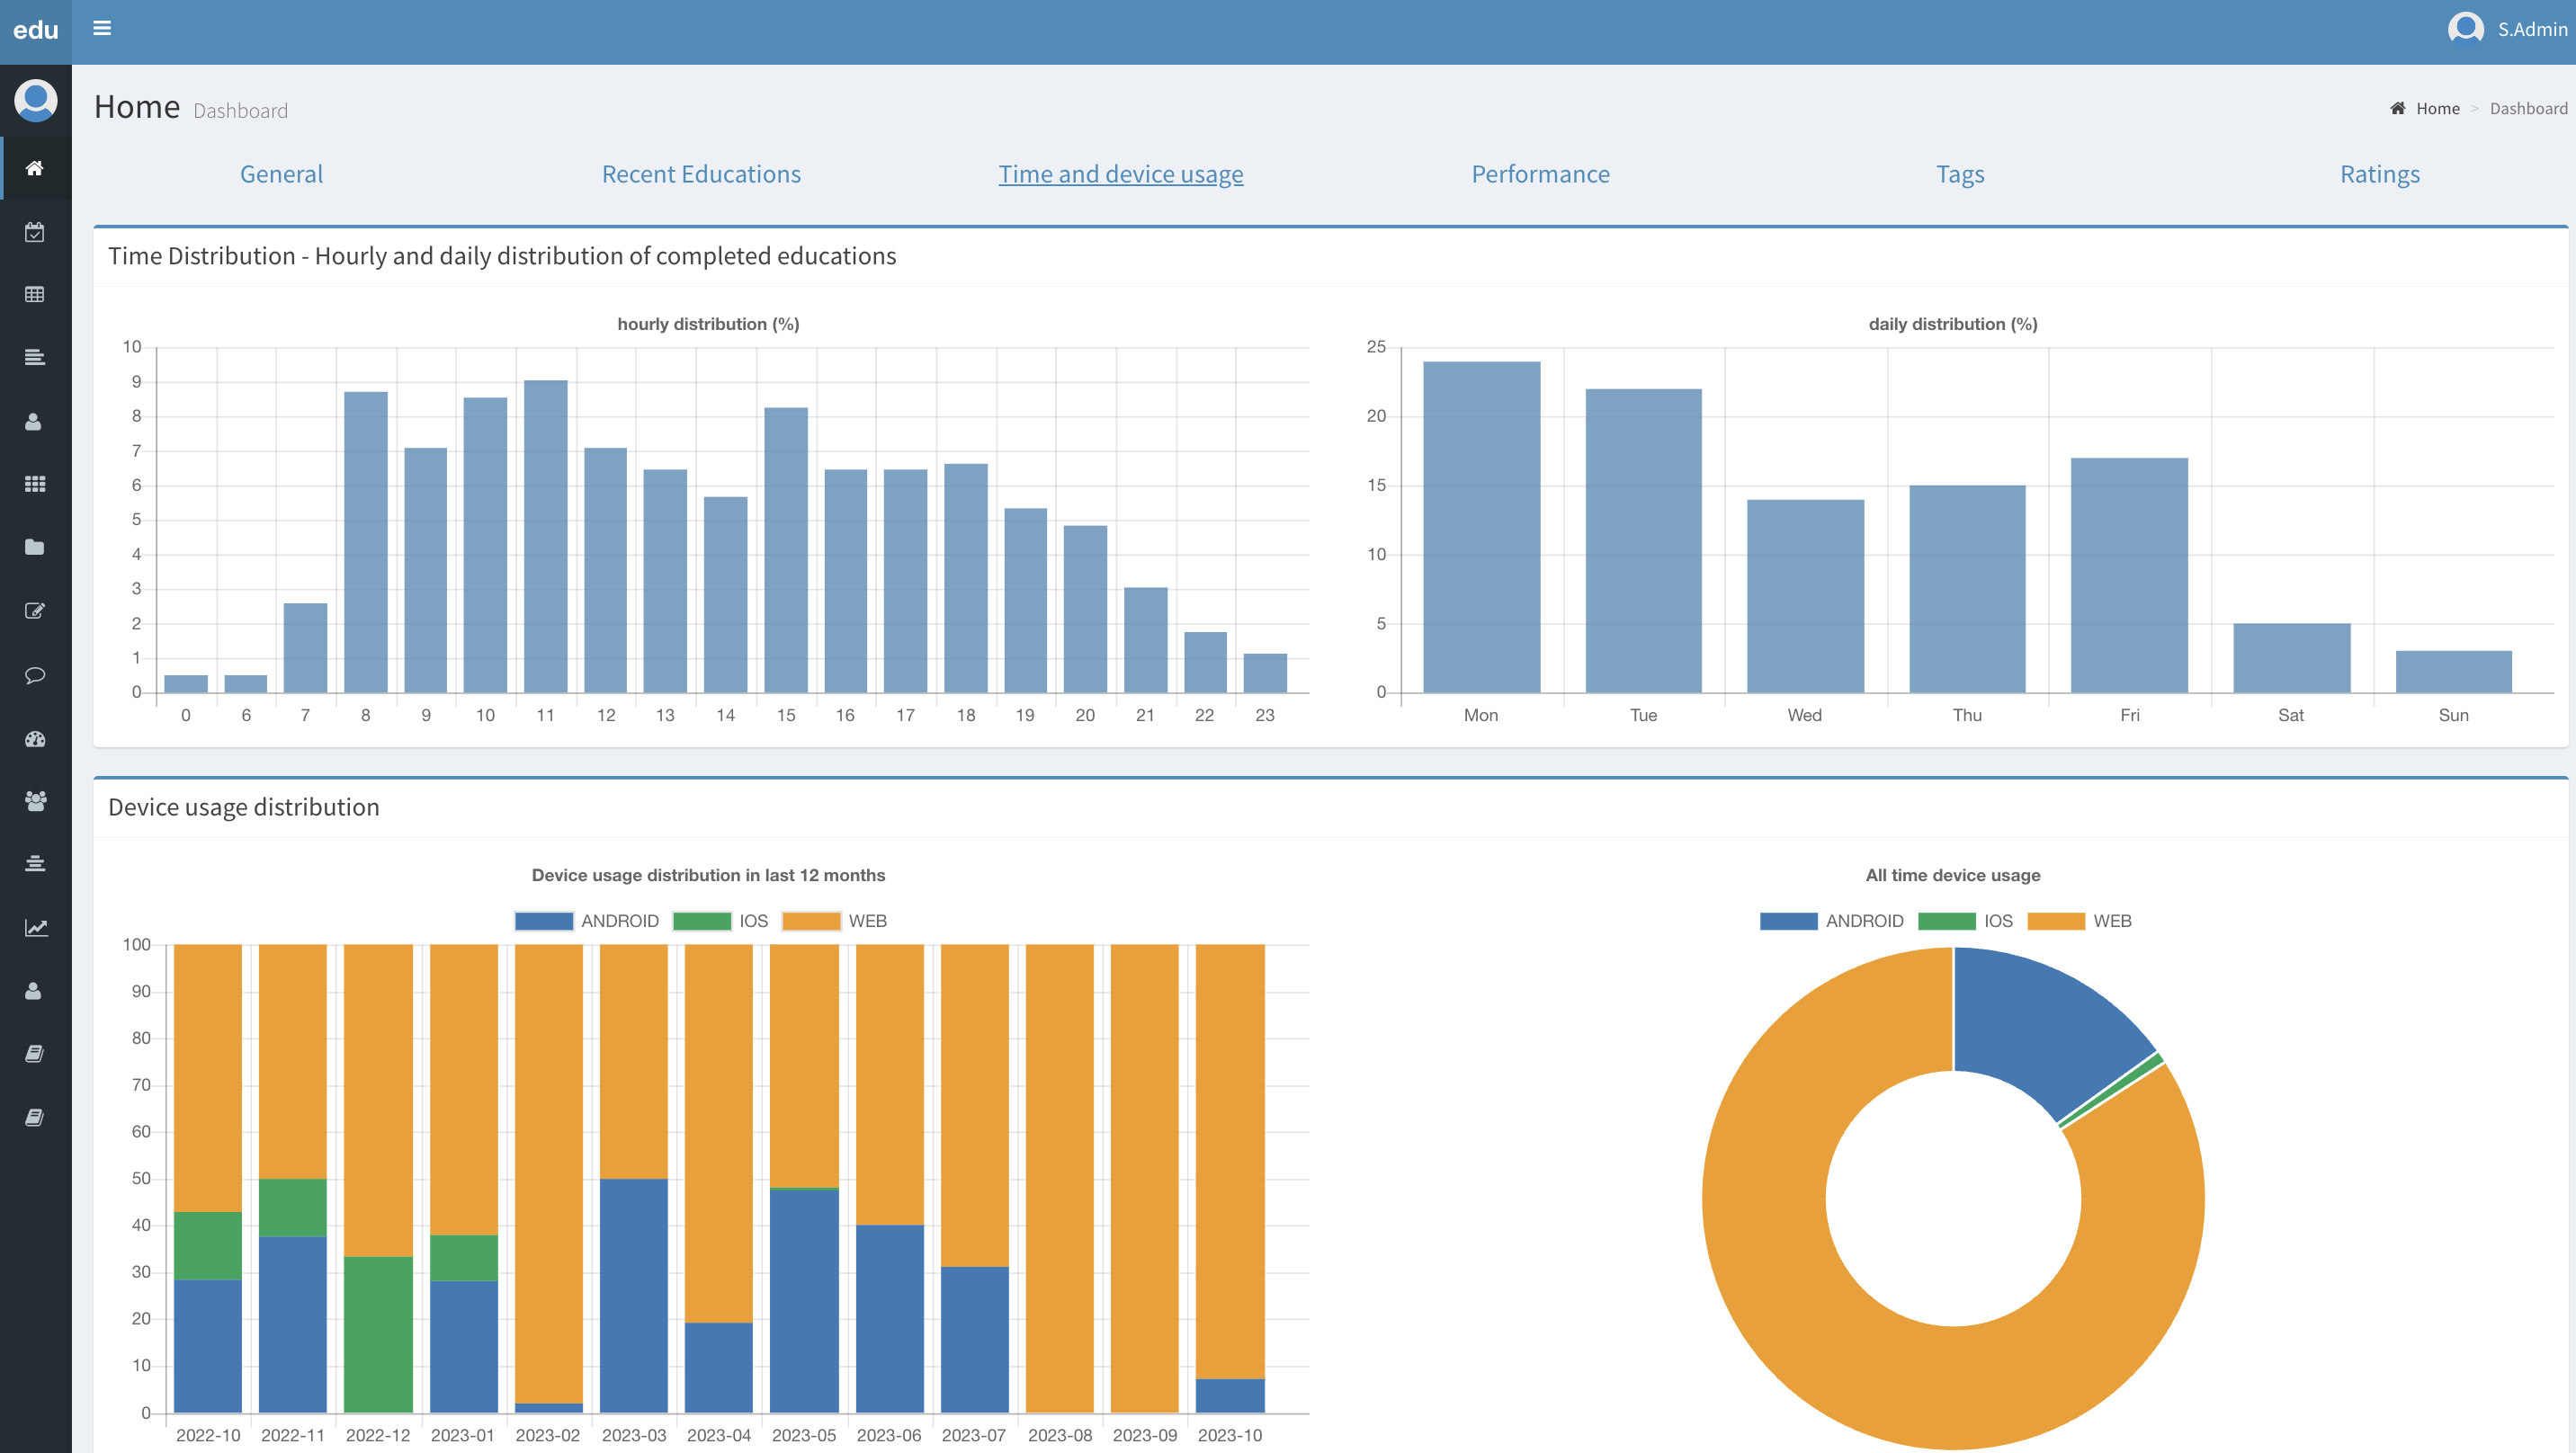Click the orange WEB bar for 2023-09
Screen dimensions: 2576x1453
1145,1178
